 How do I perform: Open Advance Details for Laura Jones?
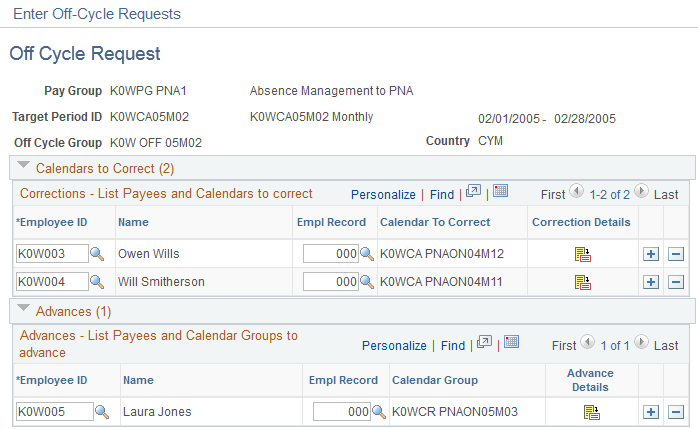click(x=592, y=412)
